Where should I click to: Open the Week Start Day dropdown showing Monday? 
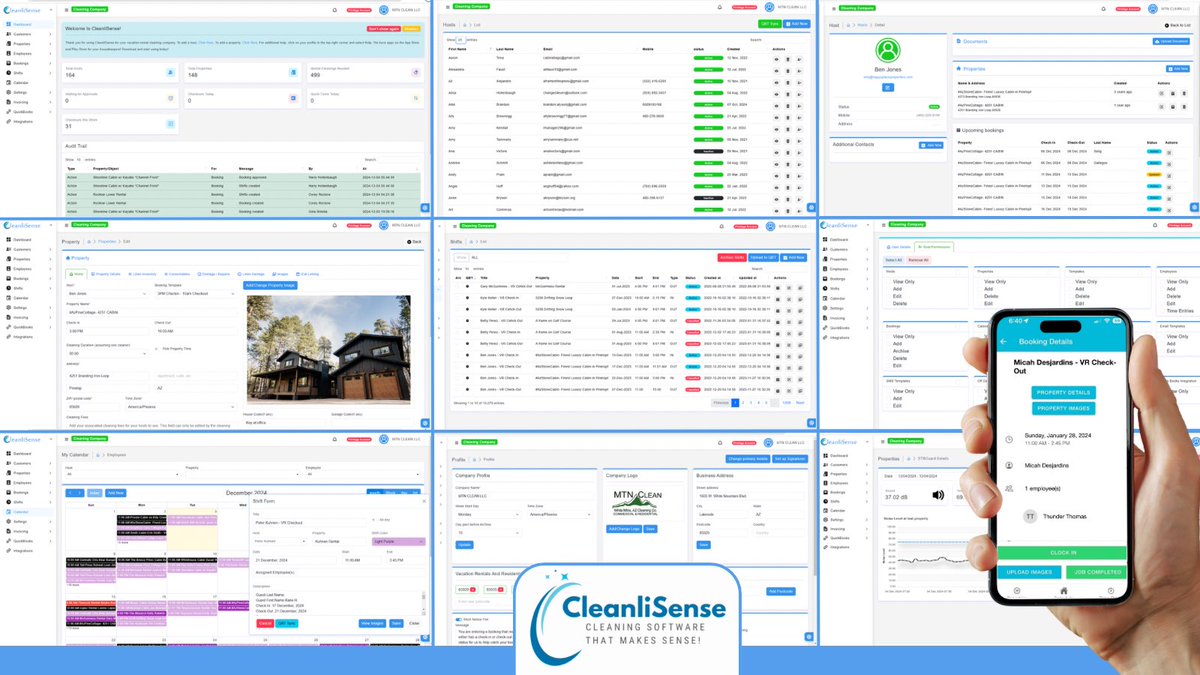pos(488,514)
